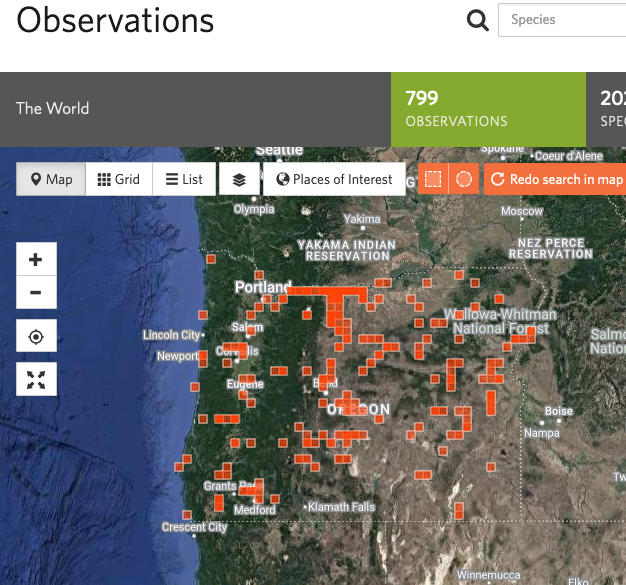Click the Eugene map label
This screenshot has width=626, height=585.
point(245,384)
